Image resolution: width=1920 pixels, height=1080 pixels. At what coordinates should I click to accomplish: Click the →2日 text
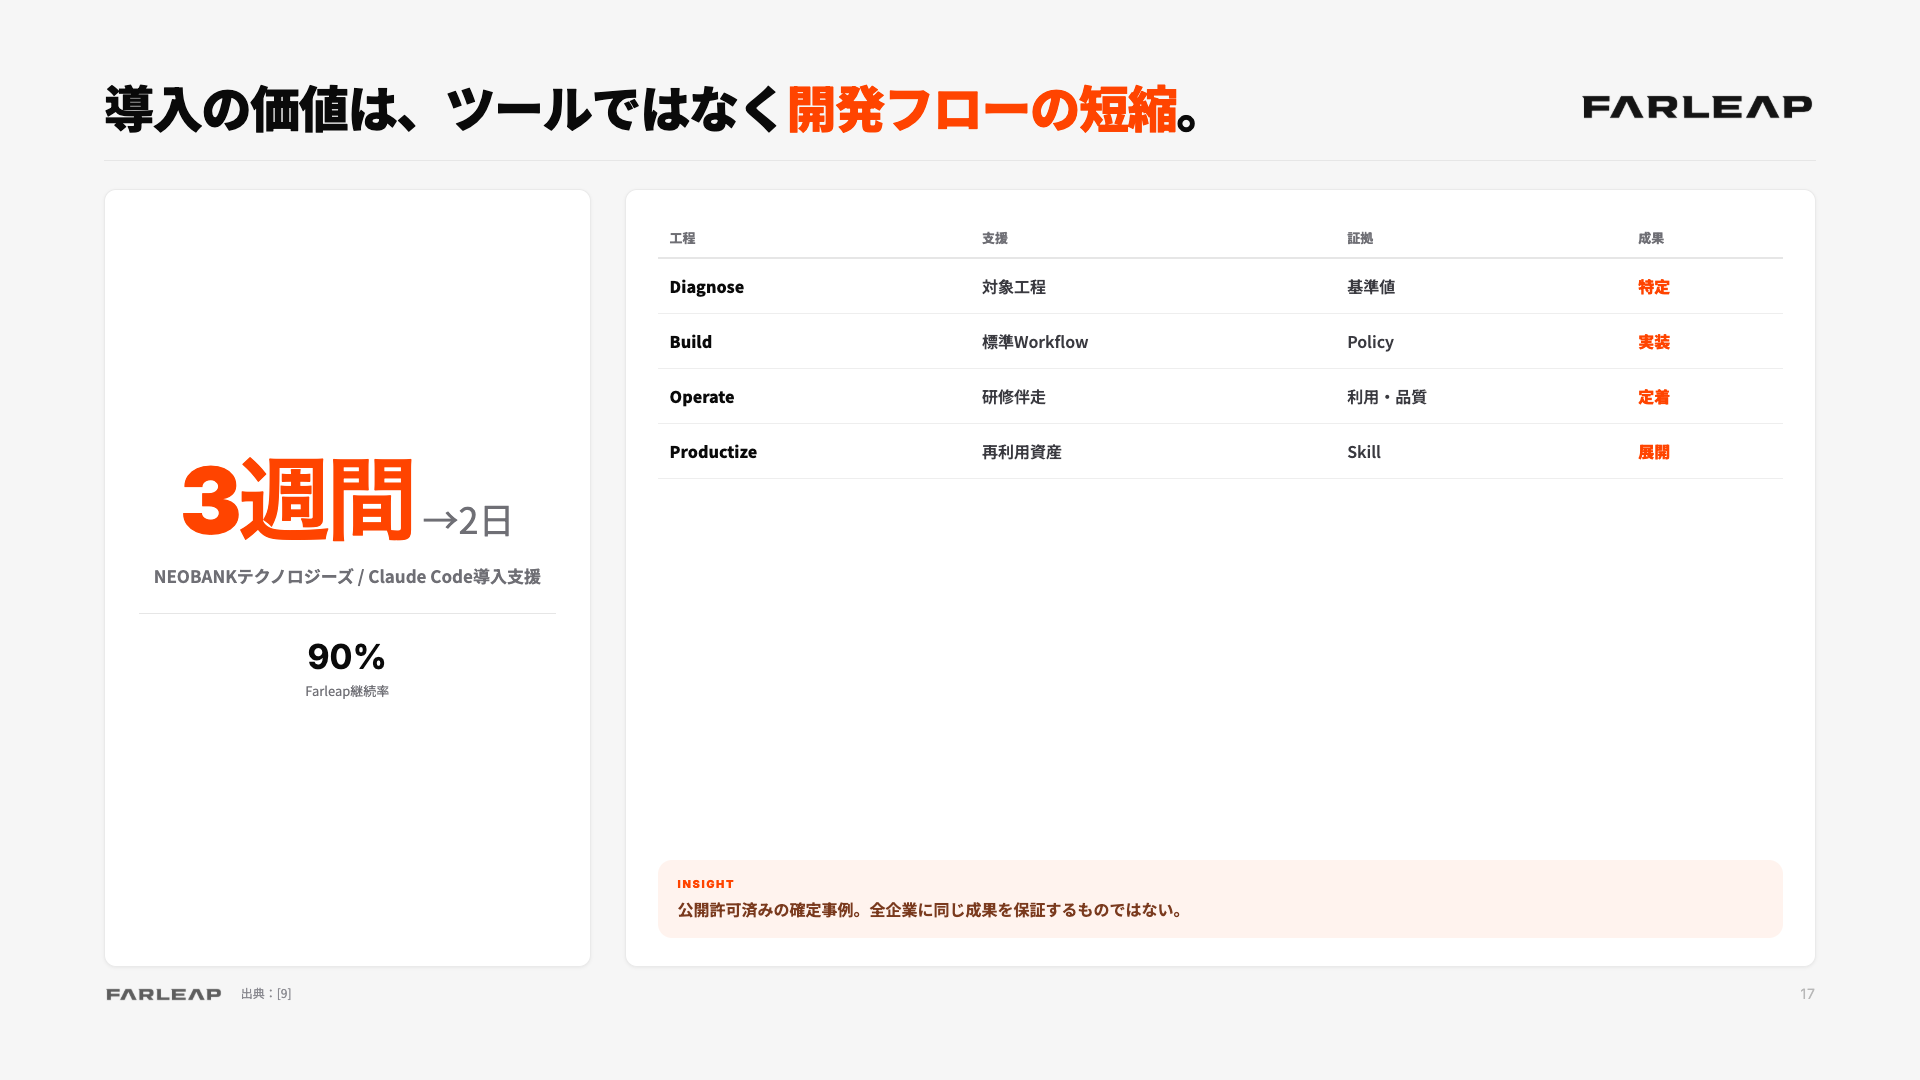[468, 520]
